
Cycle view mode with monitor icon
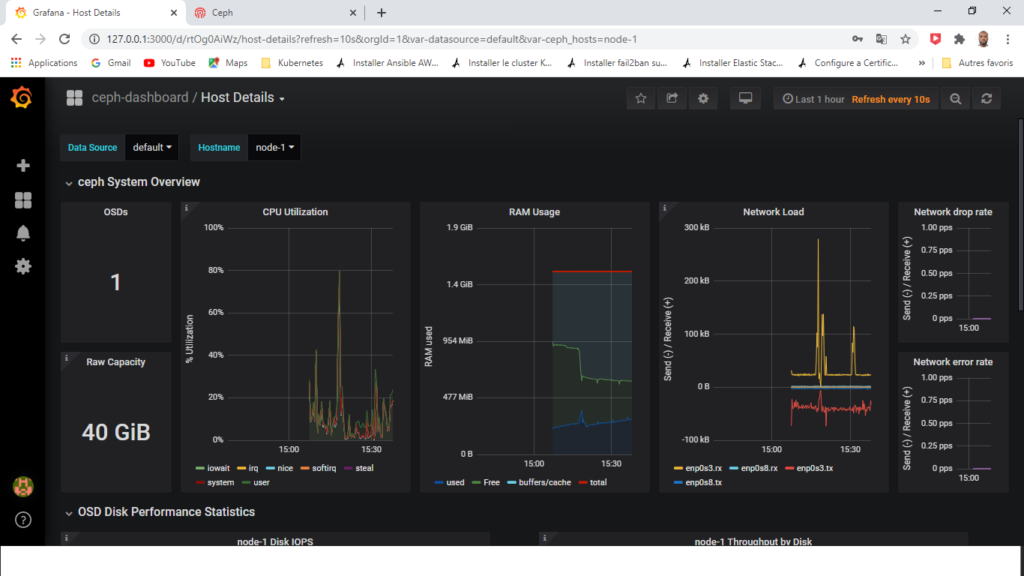pos(745,99)
